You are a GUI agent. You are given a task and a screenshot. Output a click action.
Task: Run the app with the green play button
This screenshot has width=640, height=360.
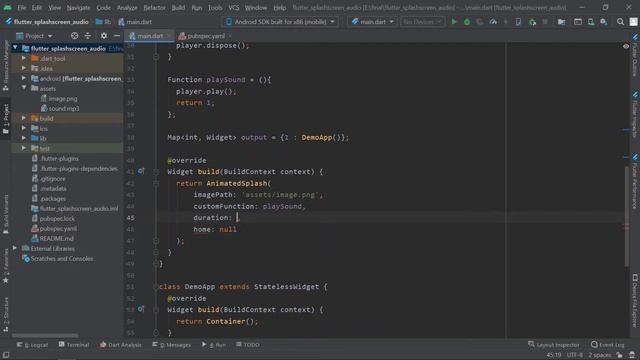pos(453,22)
